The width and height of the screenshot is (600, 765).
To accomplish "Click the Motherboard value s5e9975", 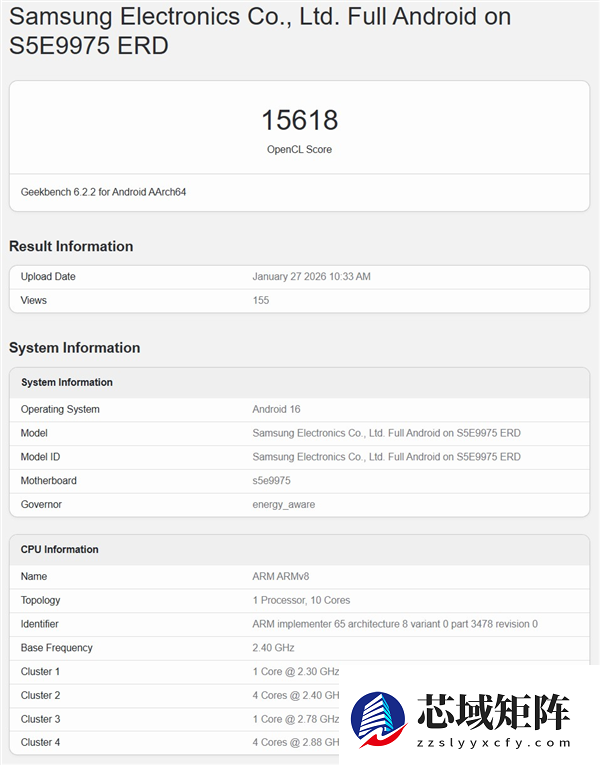I will pos(271,481).
